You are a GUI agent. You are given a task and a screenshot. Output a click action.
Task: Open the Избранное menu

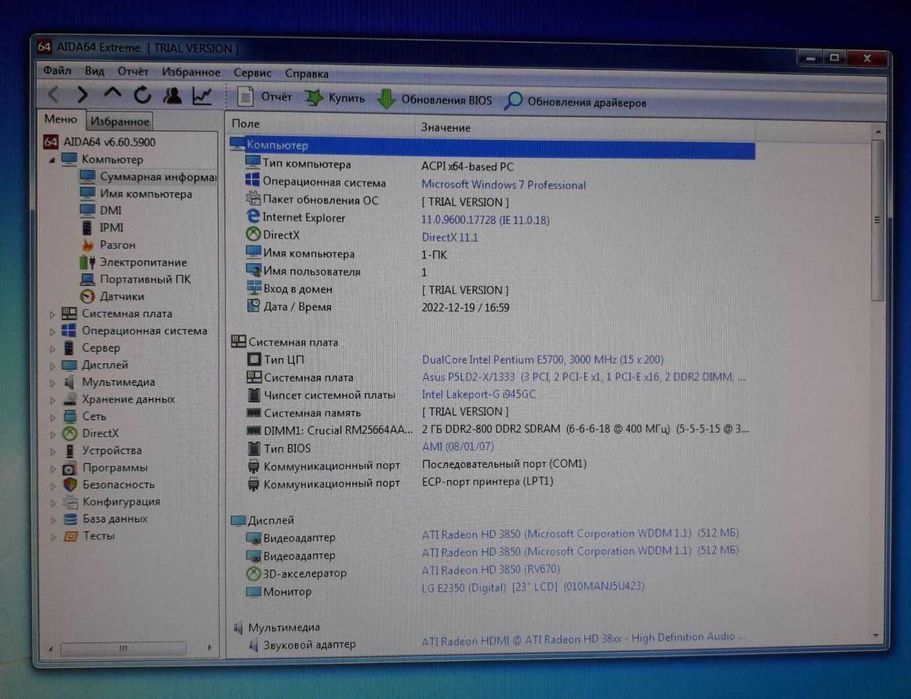tap(191, 72)
